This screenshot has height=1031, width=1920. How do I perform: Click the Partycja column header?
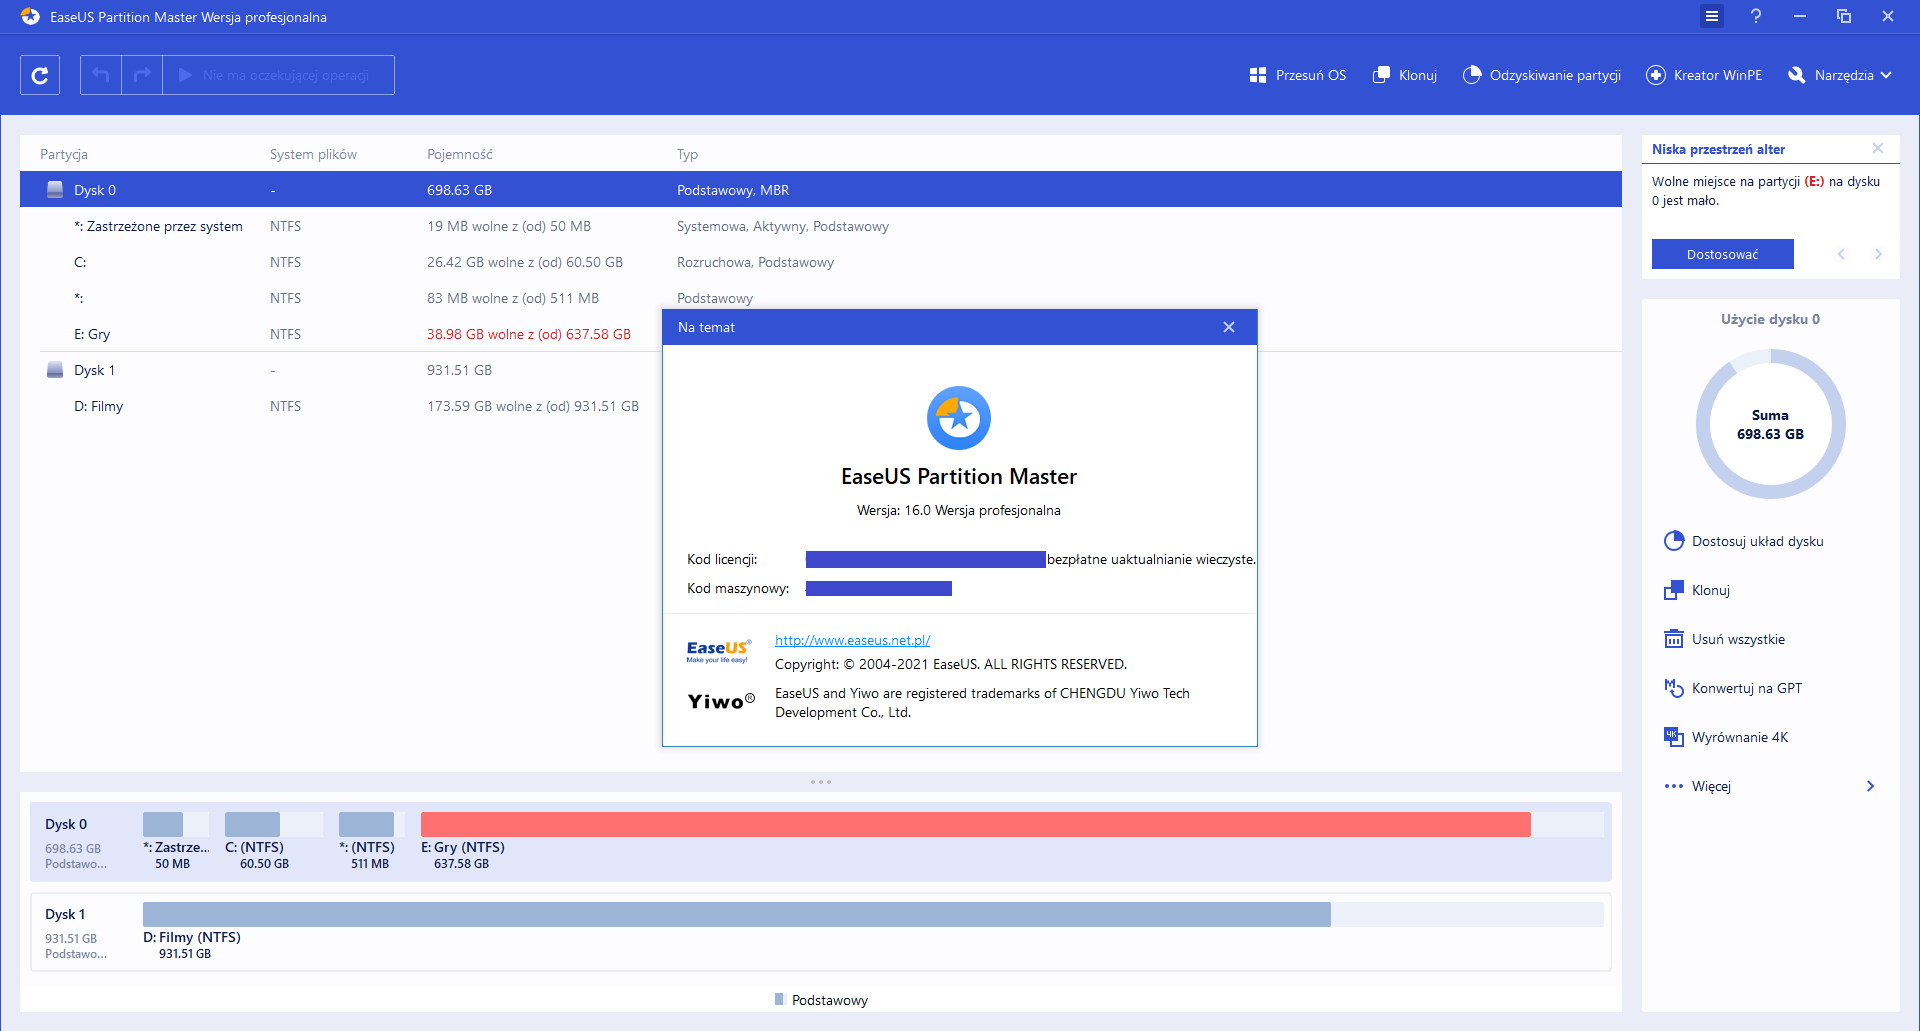[64, 154]
